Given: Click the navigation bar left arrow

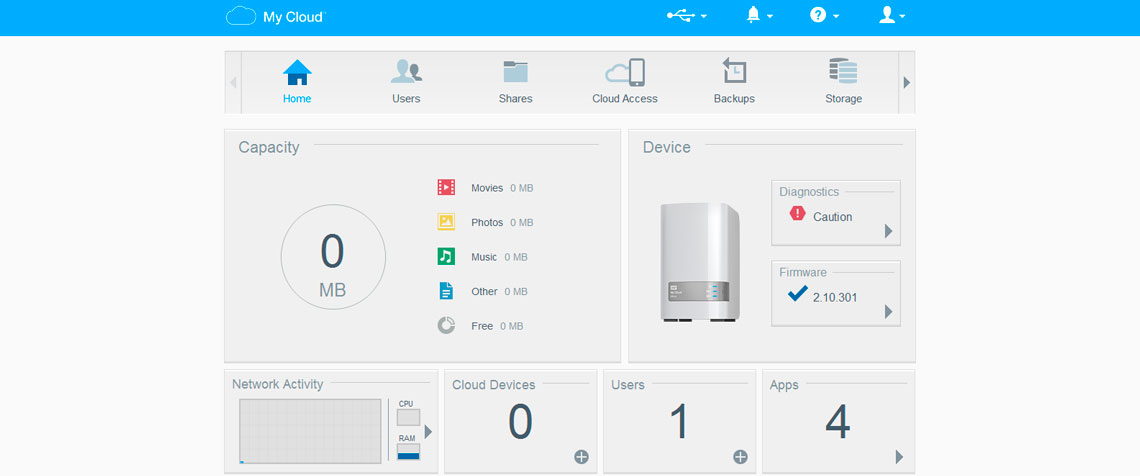Looking at the screenshot, I should click(x=233, y=82).
